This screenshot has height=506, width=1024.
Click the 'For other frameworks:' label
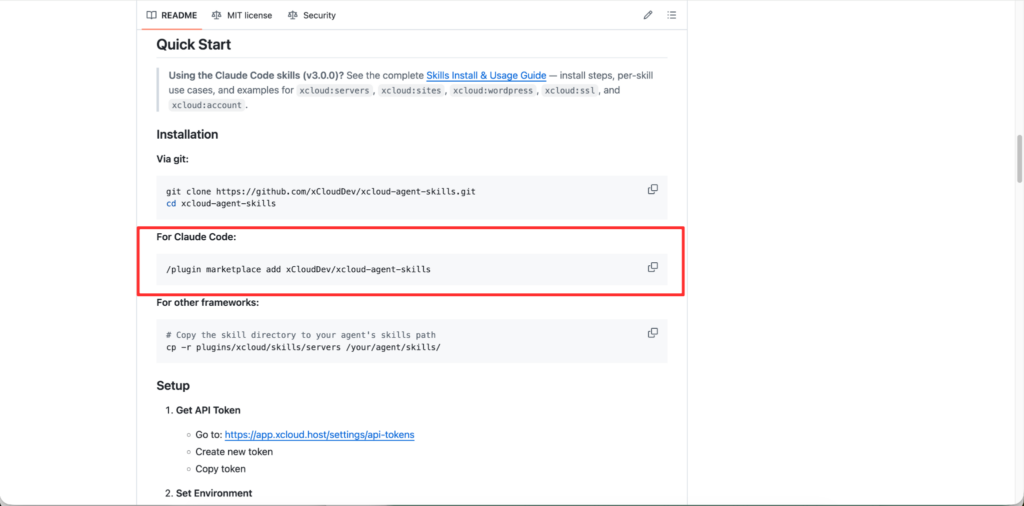208,303
